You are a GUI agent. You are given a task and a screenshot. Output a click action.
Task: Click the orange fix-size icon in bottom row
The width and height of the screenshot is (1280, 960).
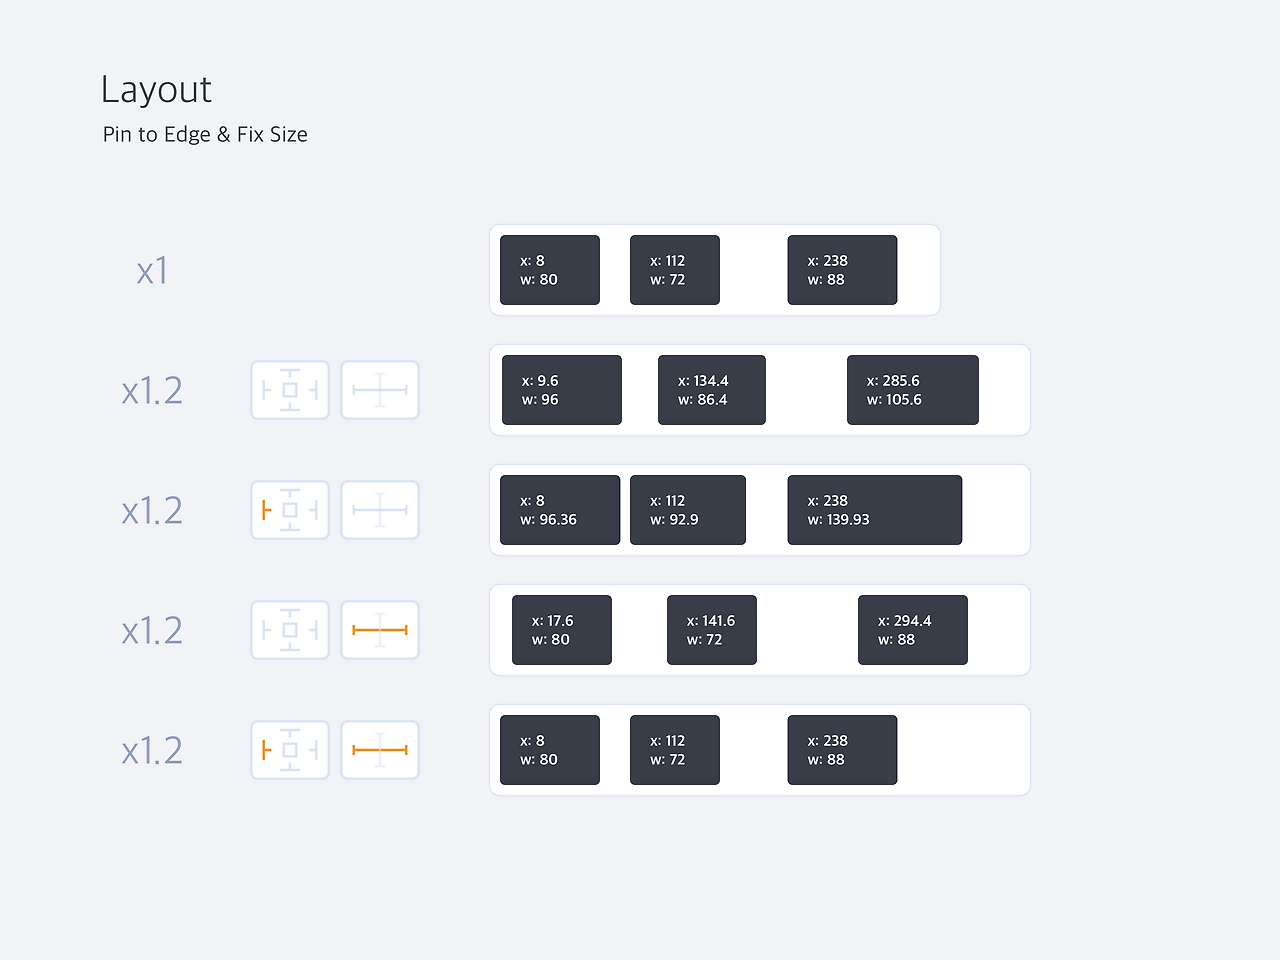[x=380, y=750]
